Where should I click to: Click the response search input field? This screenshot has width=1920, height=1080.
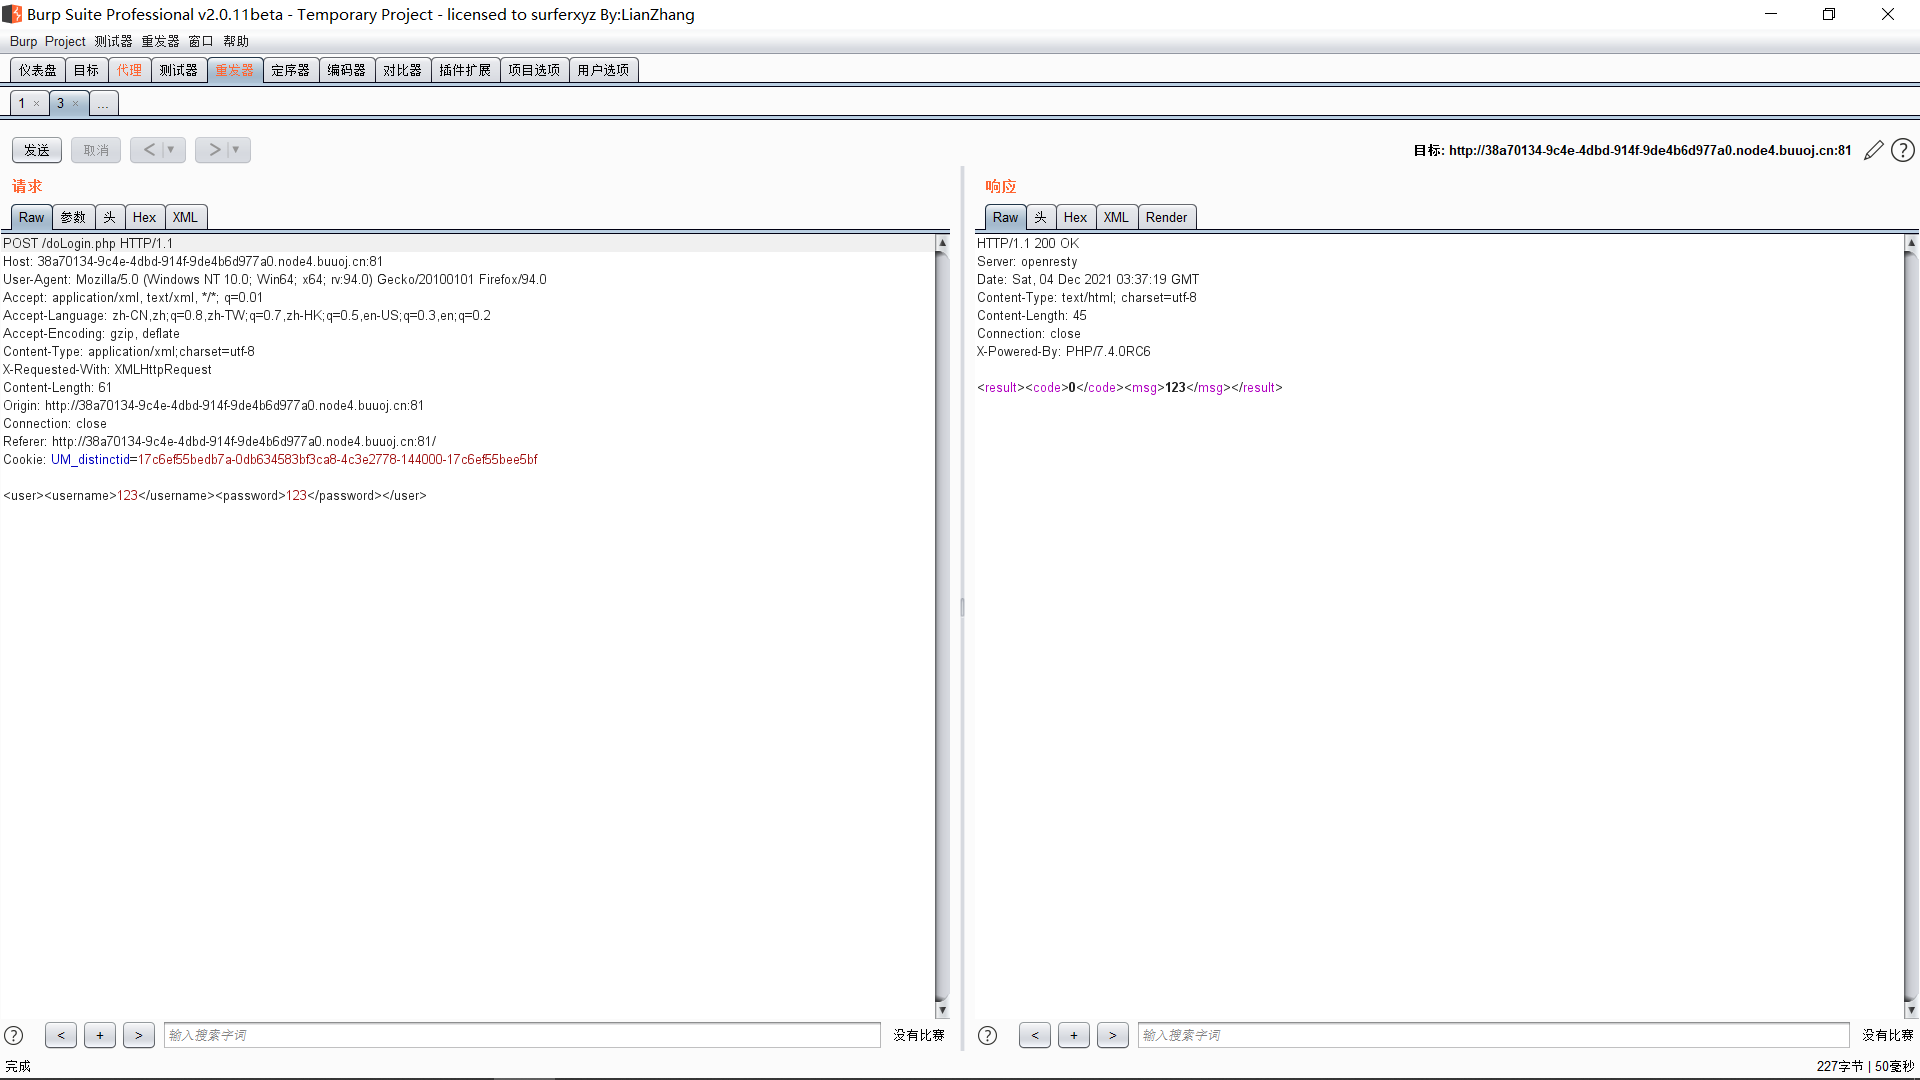(1492, 1035)
